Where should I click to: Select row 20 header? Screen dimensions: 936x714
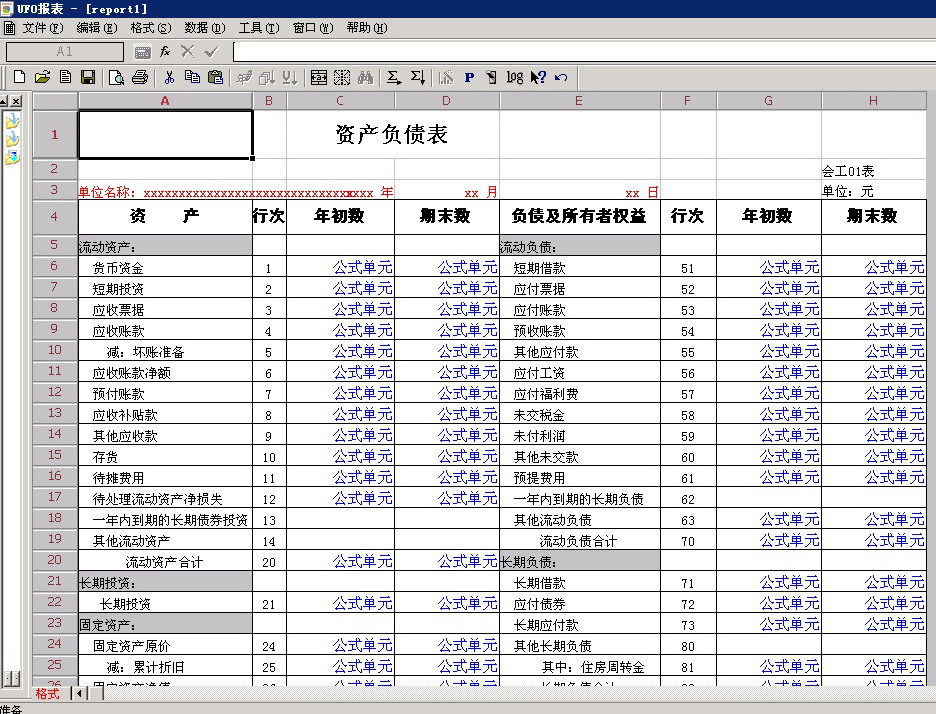(55, 560)
